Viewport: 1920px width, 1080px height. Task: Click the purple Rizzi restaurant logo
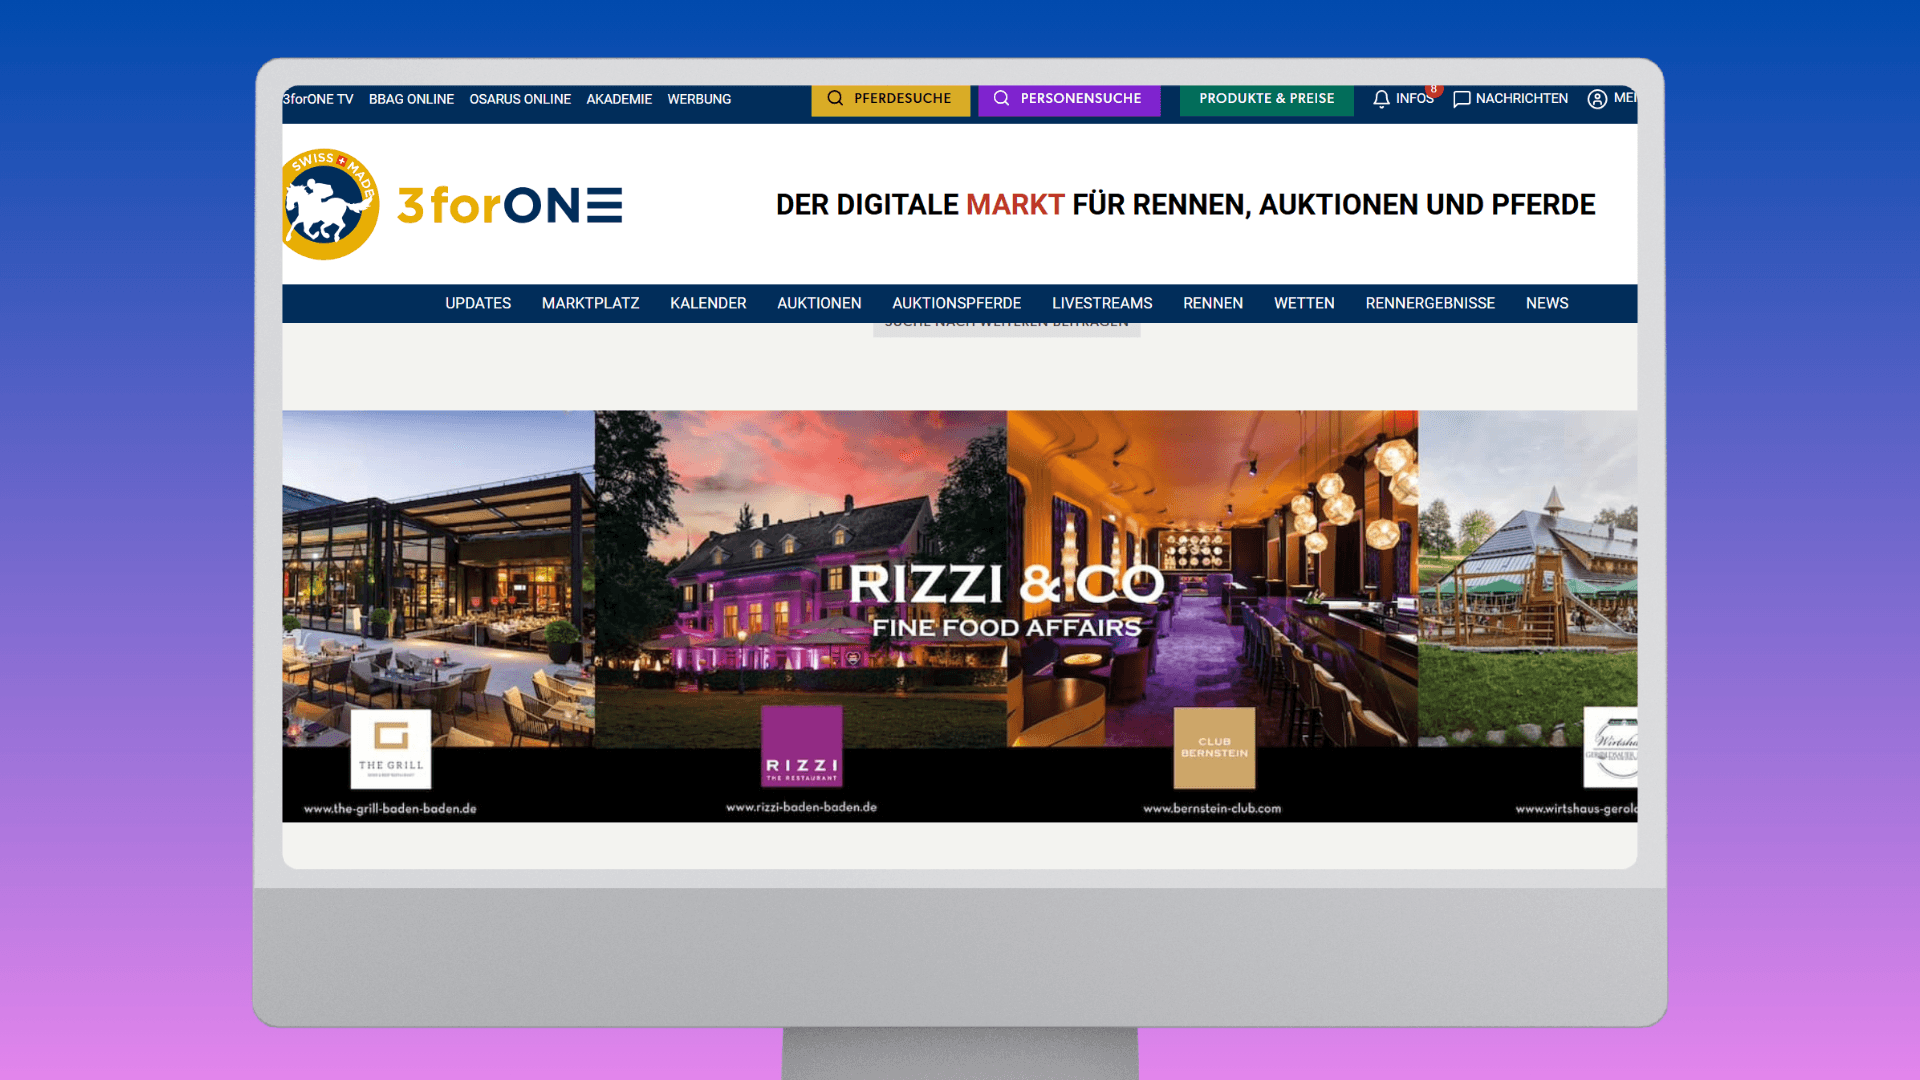(801, 747)
